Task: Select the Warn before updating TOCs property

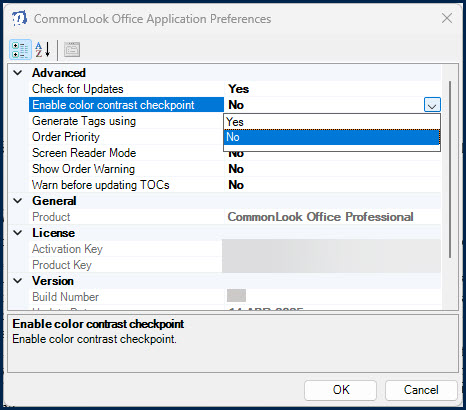Action: (101, 185)
